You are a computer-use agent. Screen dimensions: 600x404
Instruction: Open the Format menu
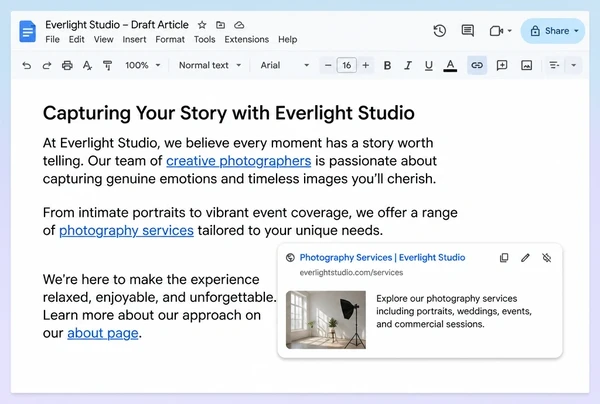click(170, 39)
